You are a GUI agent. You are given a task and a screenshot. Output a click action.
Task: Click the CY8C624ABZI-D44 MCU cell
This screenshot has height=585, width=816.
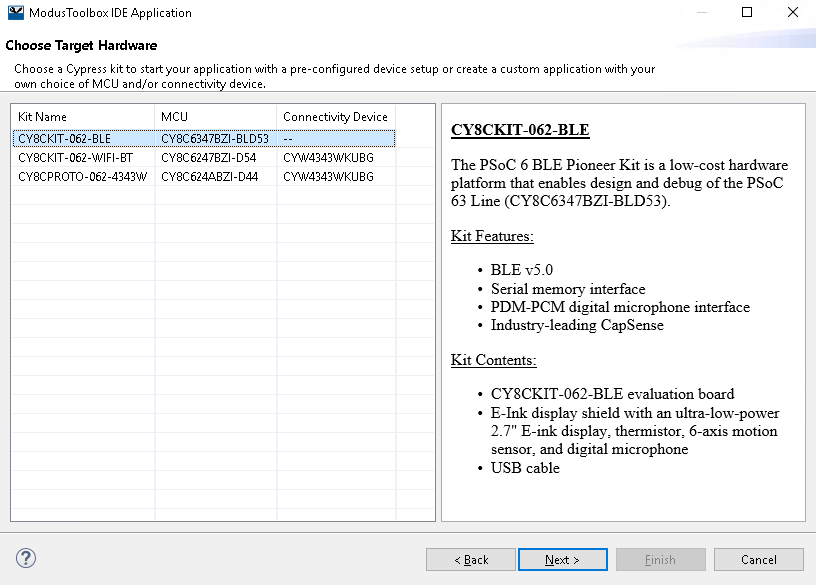point(209,177)
